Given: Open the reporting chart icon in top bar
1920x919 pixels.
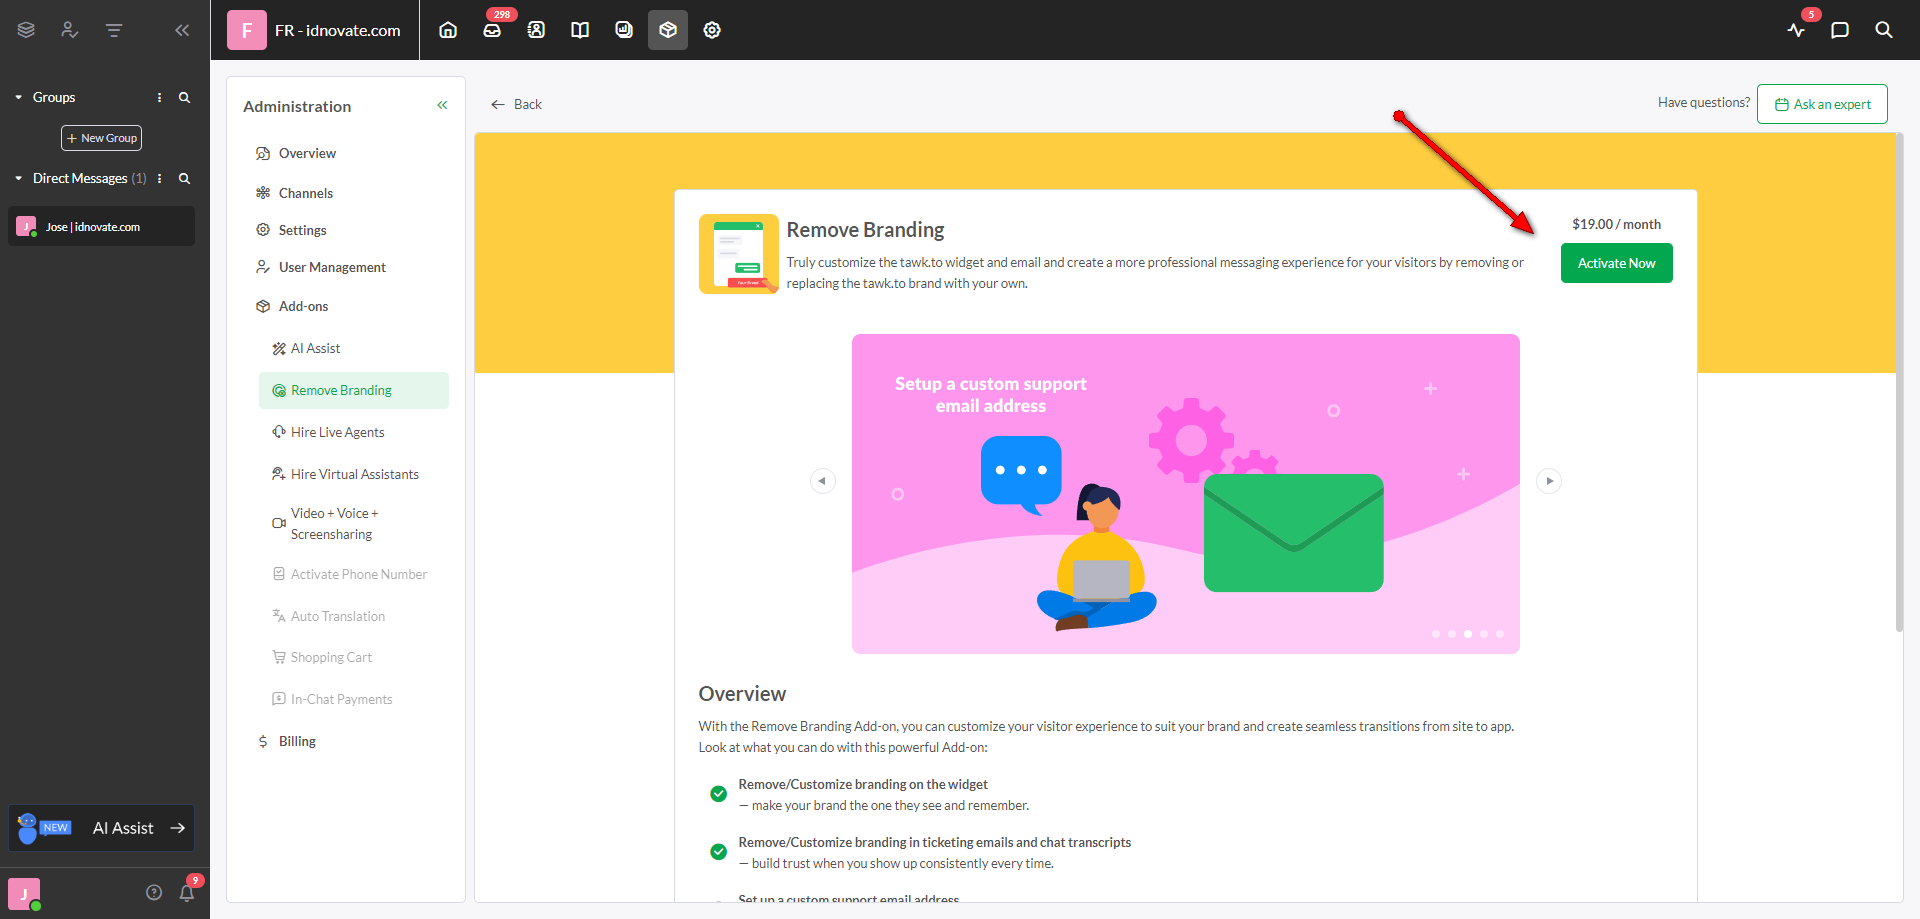Looking at the screenshot, I should tap(624, 30).
